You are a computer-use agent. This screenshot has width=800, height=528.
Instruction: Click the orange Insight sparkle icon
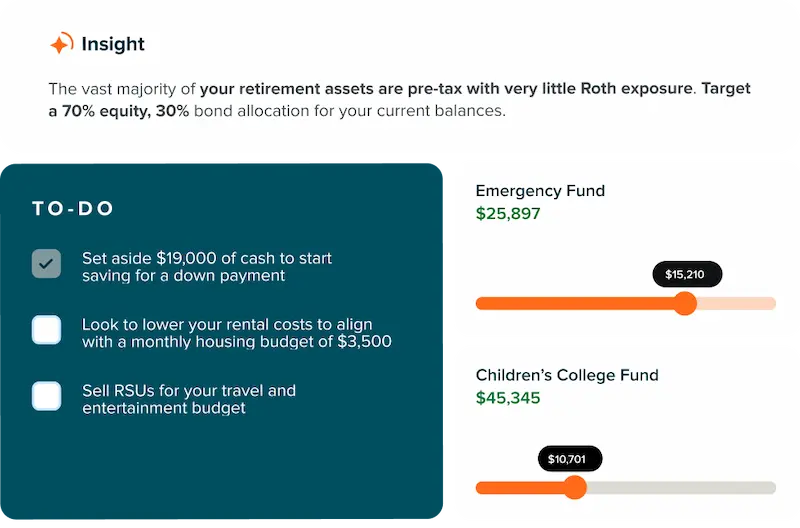tap(61, 44)
